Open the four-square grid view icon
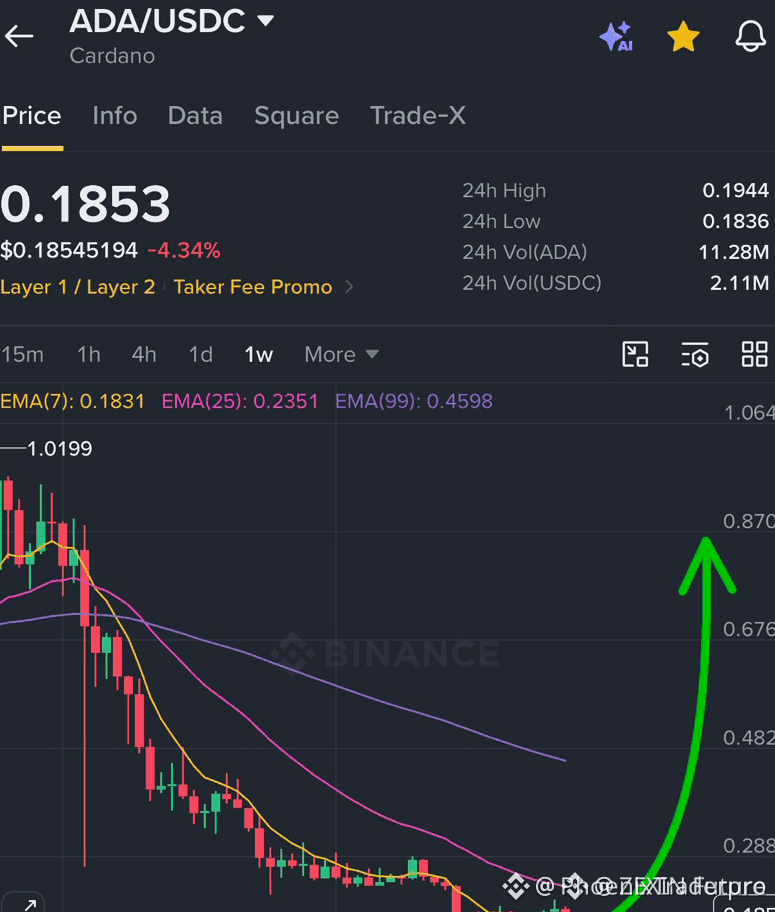Image resolution: width=775 pixels, height=912 pixels. click(755, 354)
